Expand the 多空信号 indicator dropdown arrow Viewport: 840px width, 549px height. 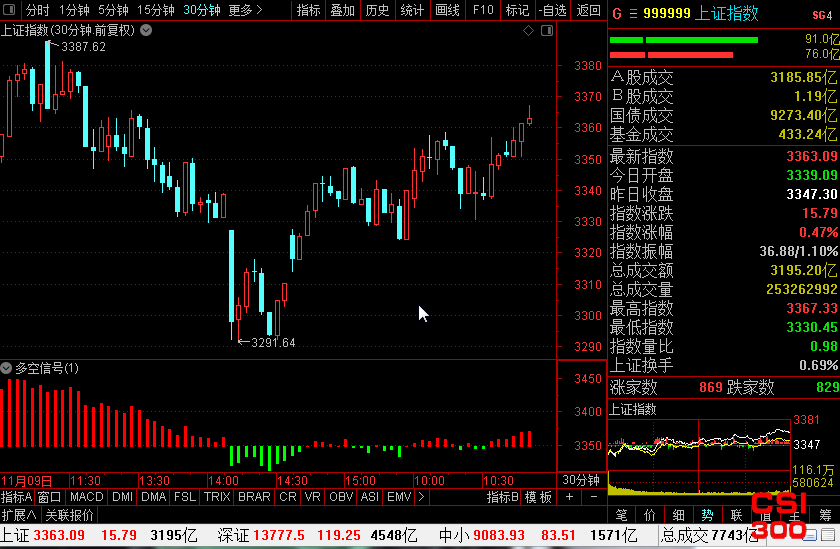tap(6, 368)
